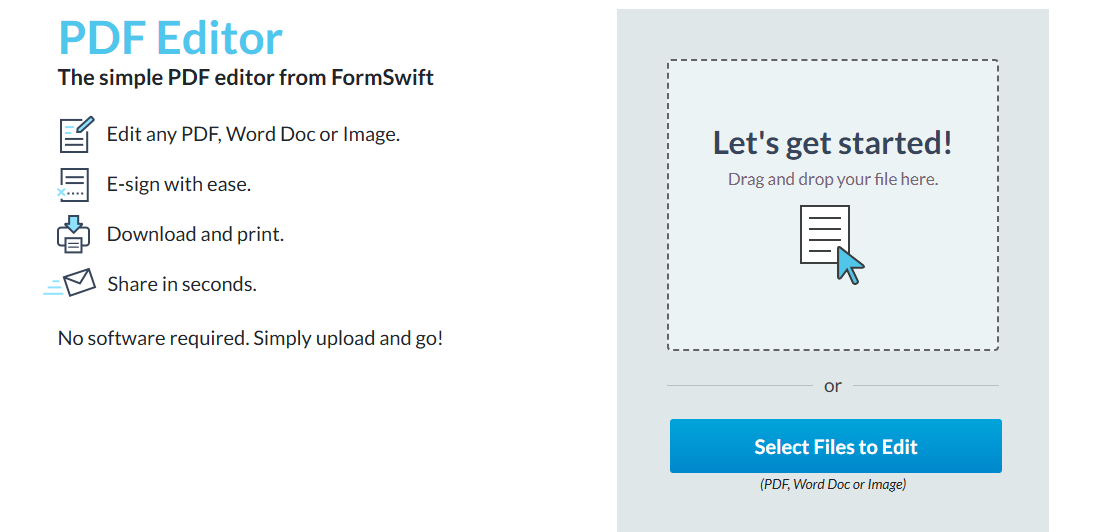This screenshot has height=532, width=1106.
Task: Click inside the dashed drop zone area
Action: tap(833, 205)
